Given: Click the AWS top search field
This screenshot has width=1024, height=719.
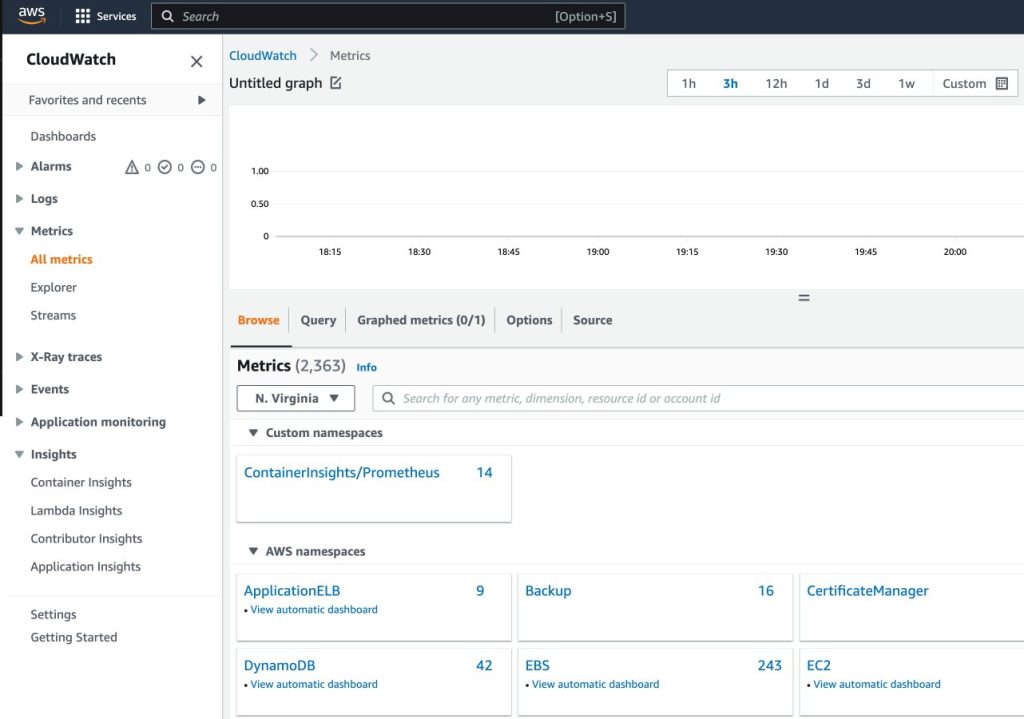Looking at the screenshot, I should [x=388, y=16].
